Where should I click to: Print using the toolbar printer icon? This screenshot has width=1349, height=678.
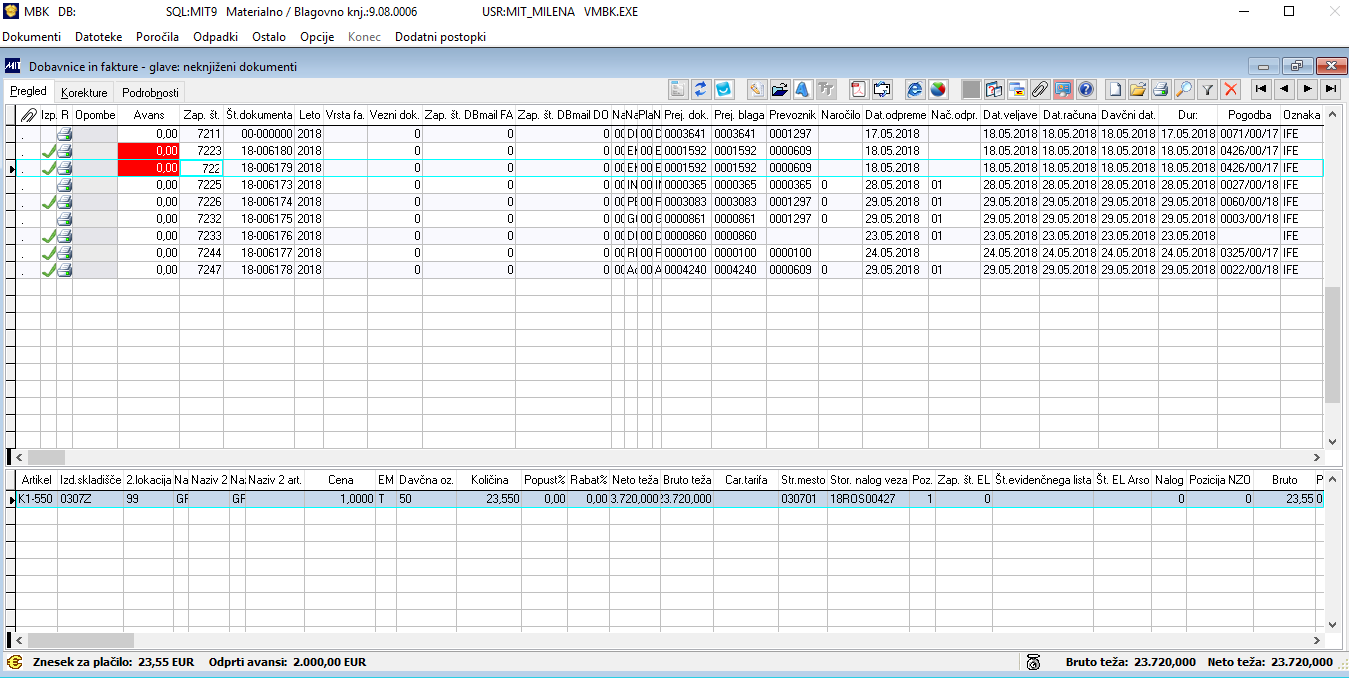[1160, 89]
